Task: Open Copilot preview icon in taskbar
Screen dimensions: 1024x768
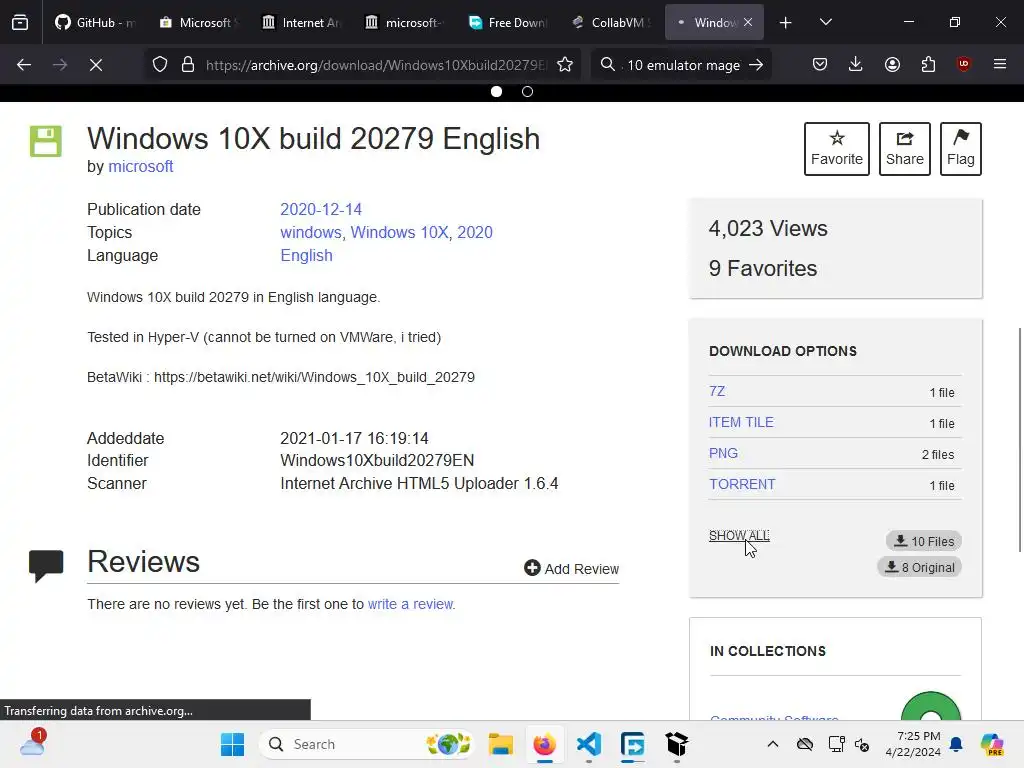Action: pyautogui.click(x=992, y=744)
